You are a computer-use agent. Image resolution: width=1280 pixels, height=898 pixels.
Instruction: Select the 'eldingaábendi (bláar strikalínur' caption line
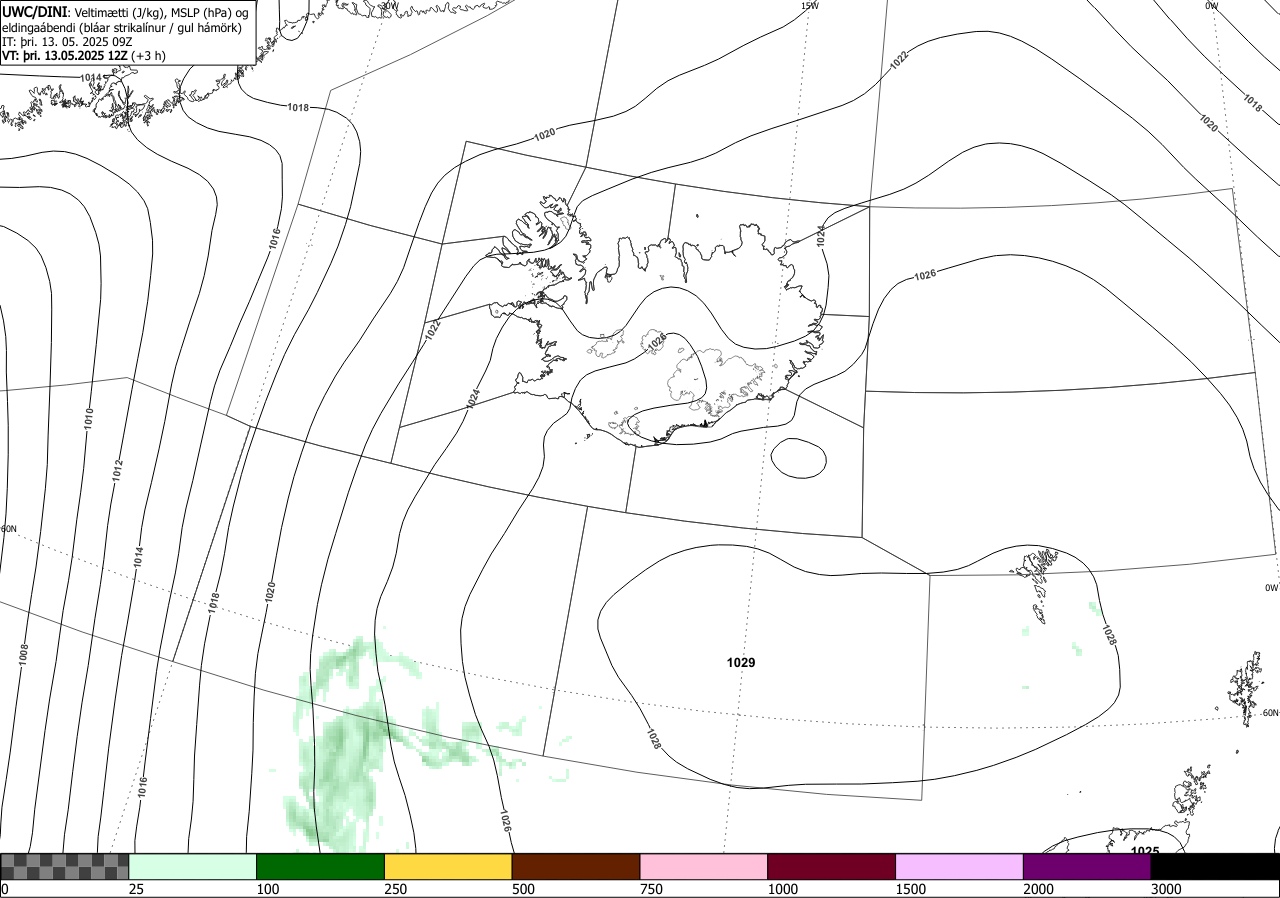pos(122,27)
